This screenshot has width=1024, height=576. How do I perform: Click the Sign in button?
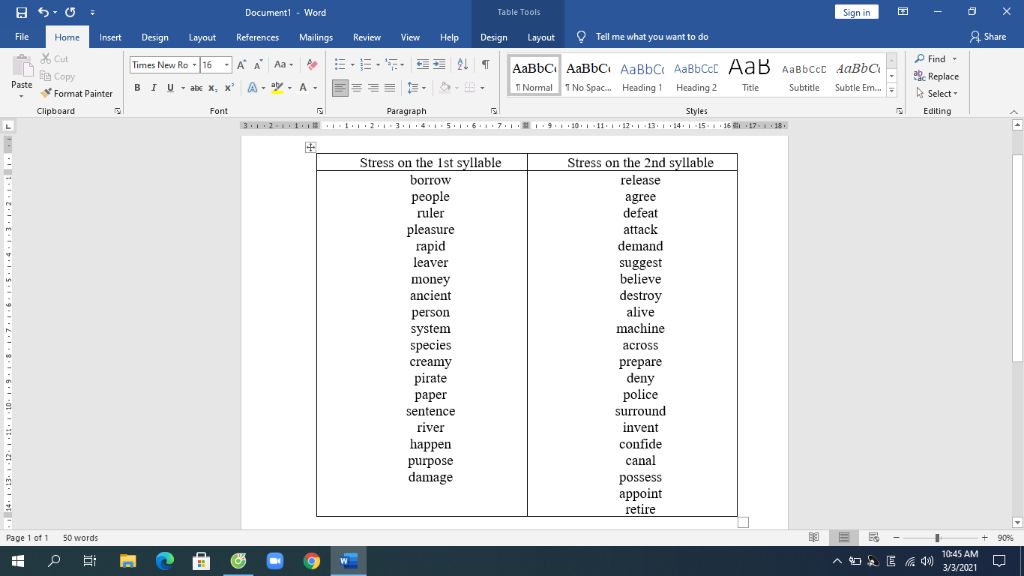point(856,12)
